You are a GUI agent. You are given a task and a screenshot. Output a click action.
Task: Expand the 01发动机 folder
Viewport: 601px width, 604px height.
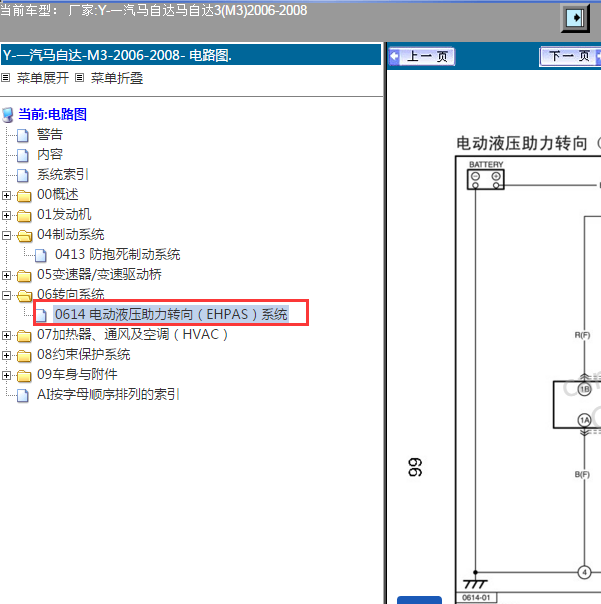click(6, 215)
